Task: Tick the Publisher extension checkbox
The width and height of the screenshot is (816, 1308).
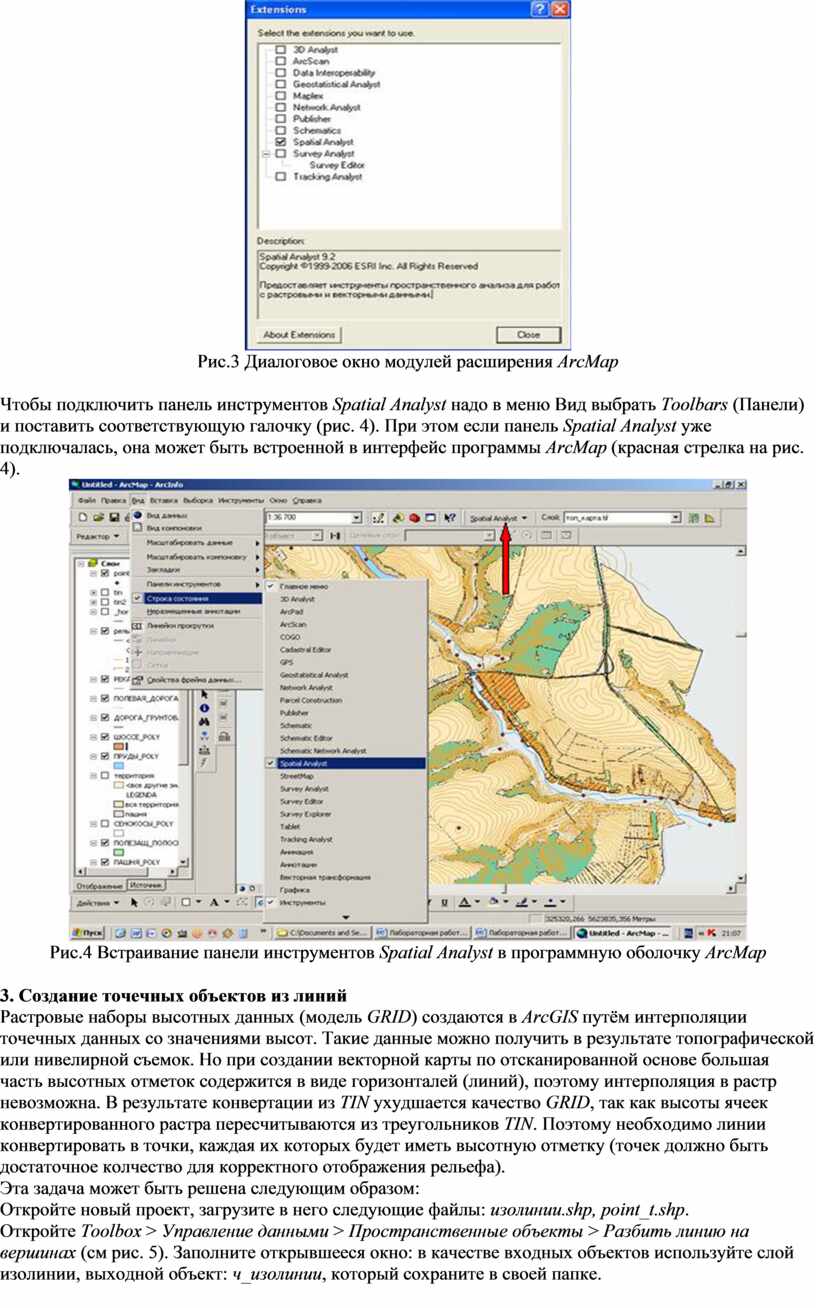Action: [x=281, y=119]
